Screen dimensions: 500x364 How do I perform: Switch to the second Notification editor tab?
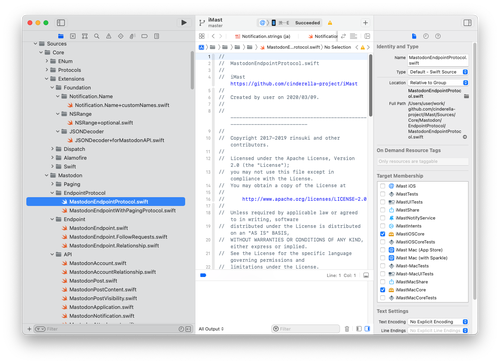[323, 36]
